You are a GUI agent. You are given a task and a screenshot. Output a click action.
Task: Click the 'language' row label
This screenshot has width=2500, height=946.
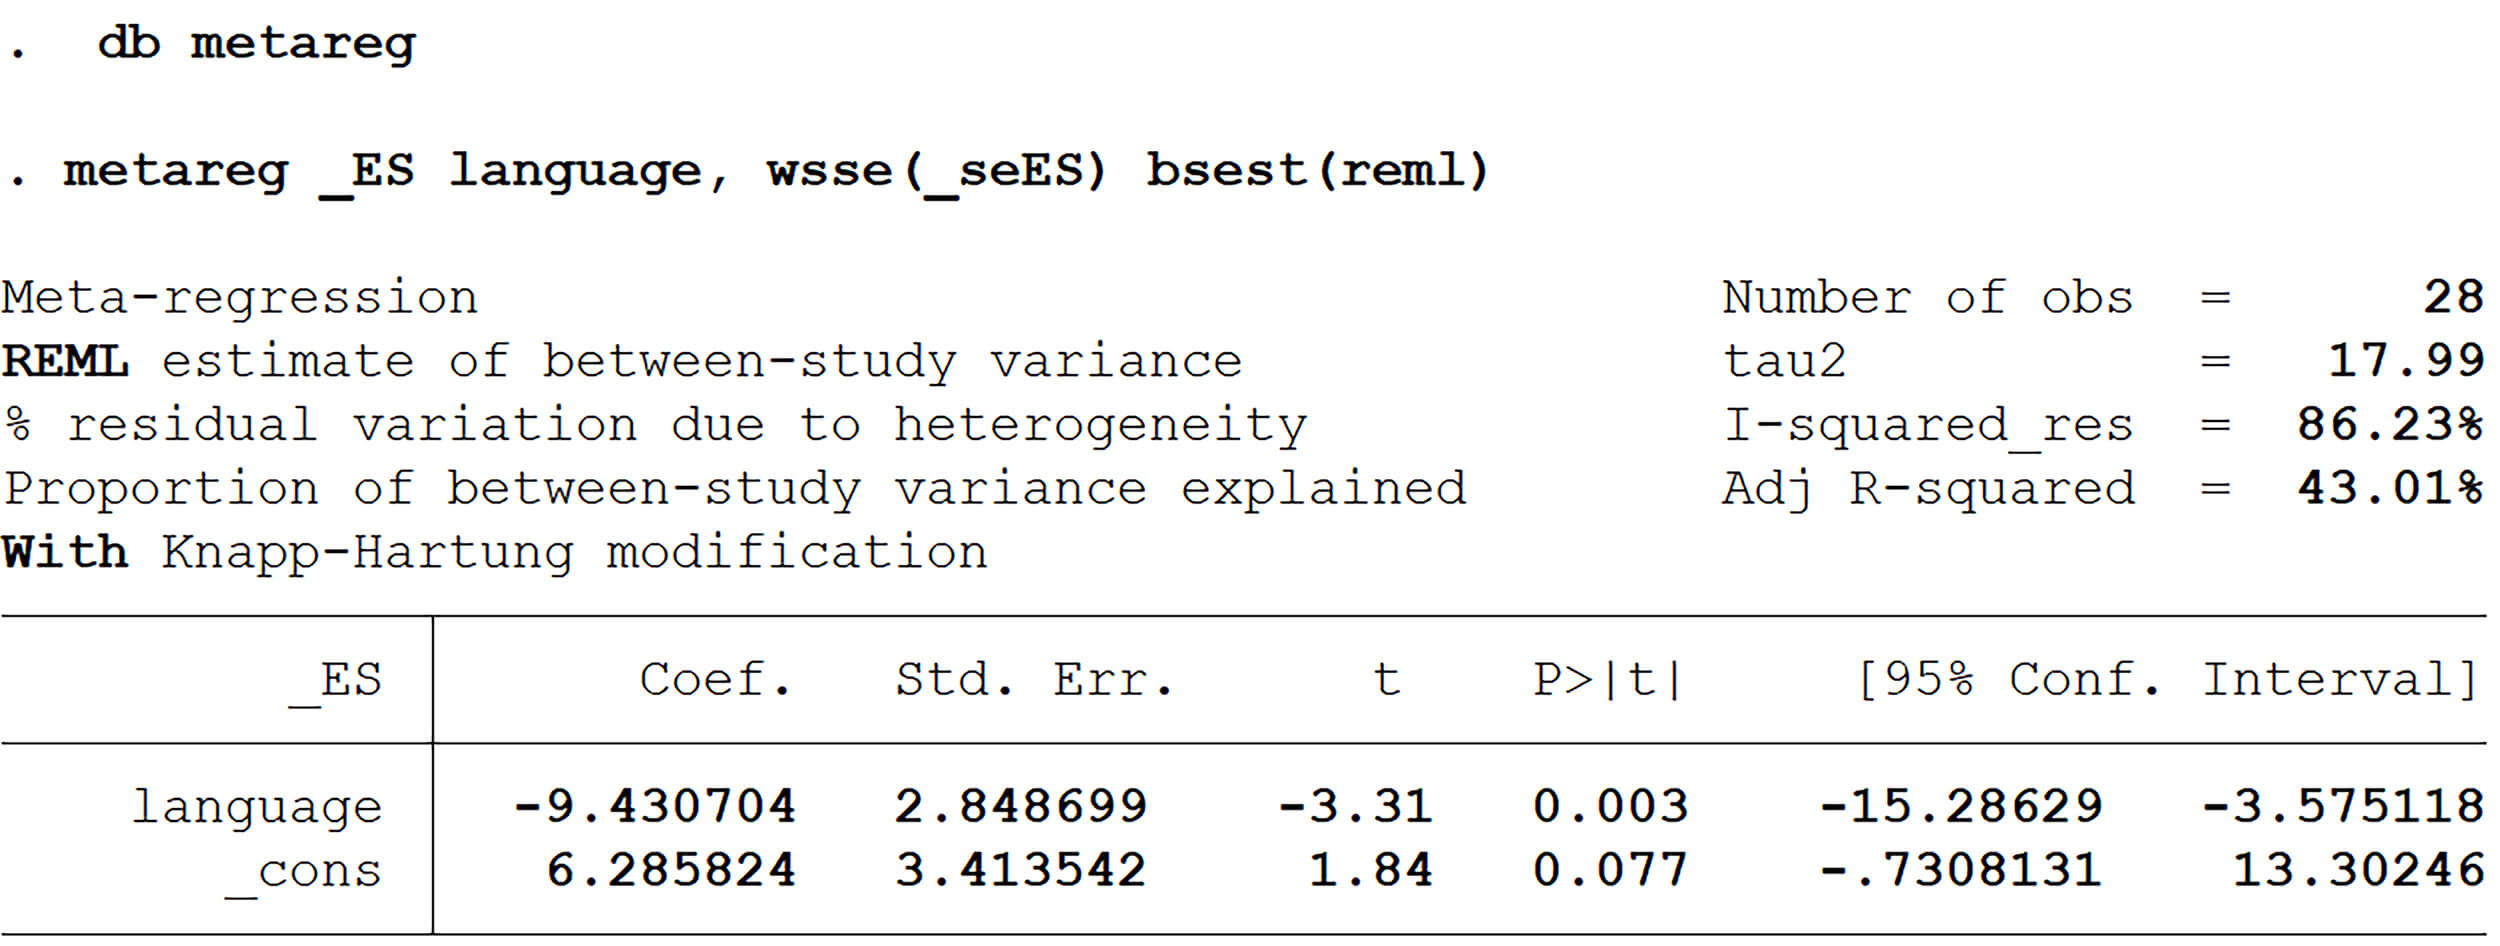tap(257, 808)
